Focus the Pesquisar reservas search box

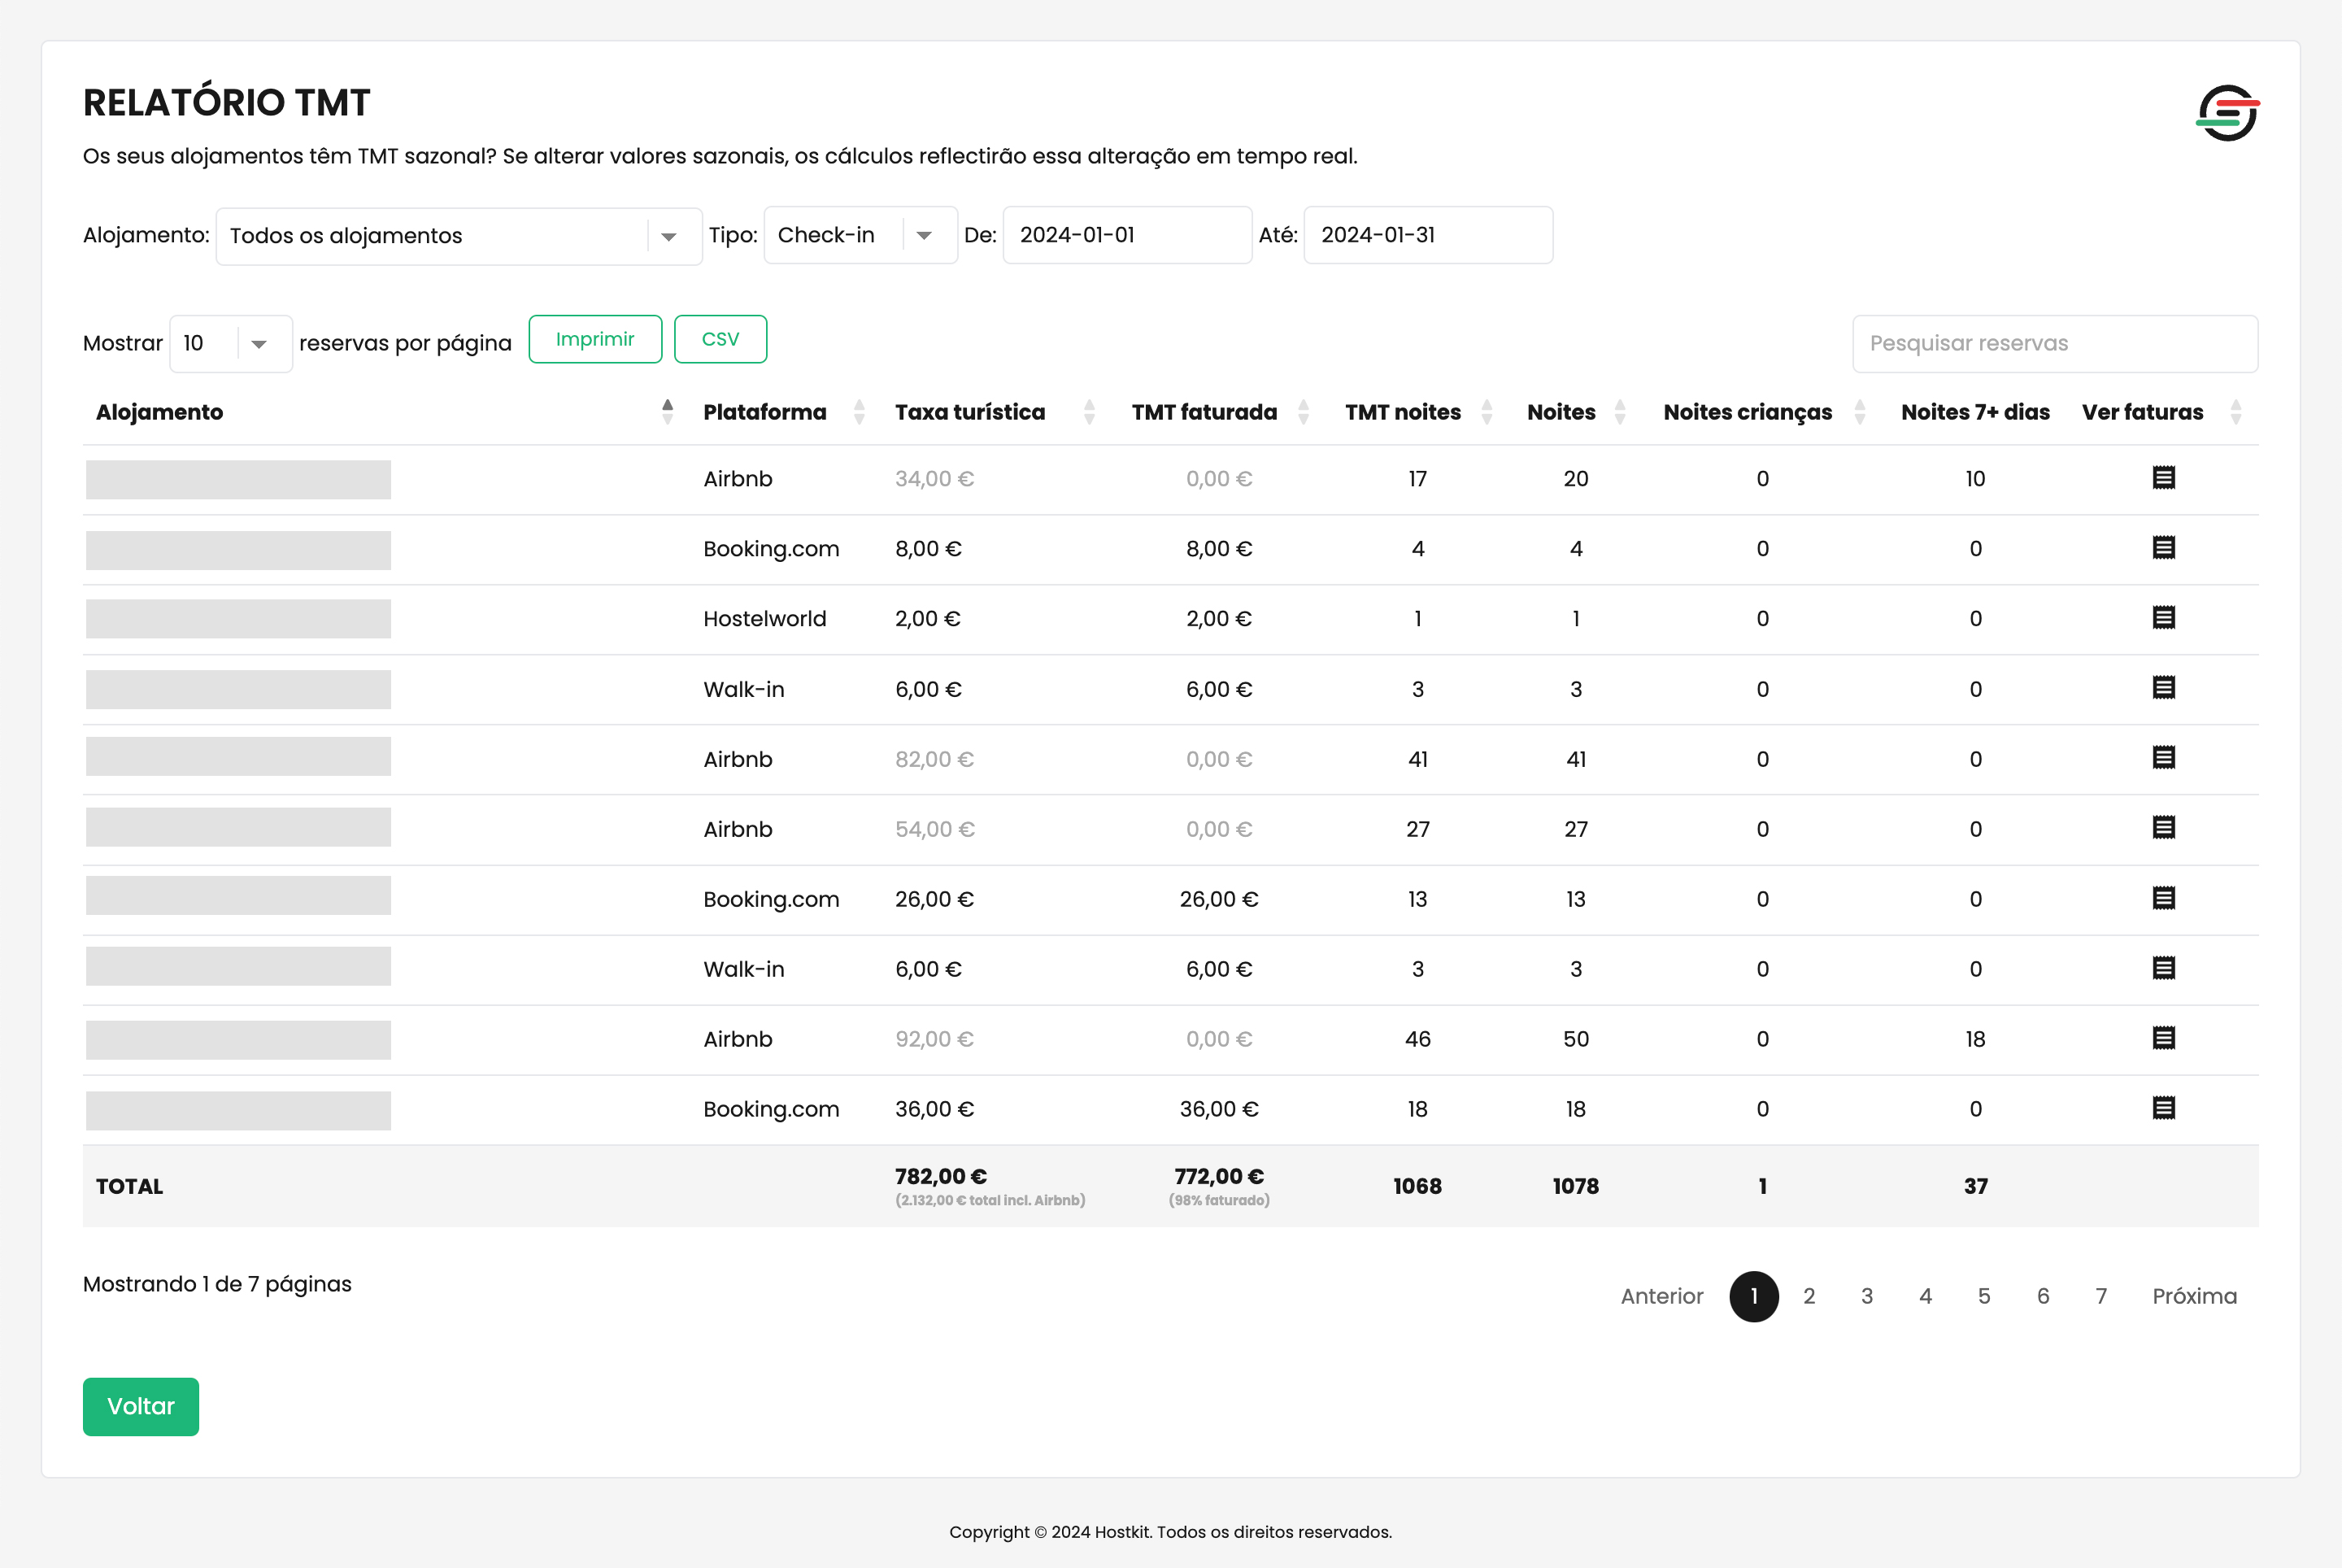coord(2055,344)
